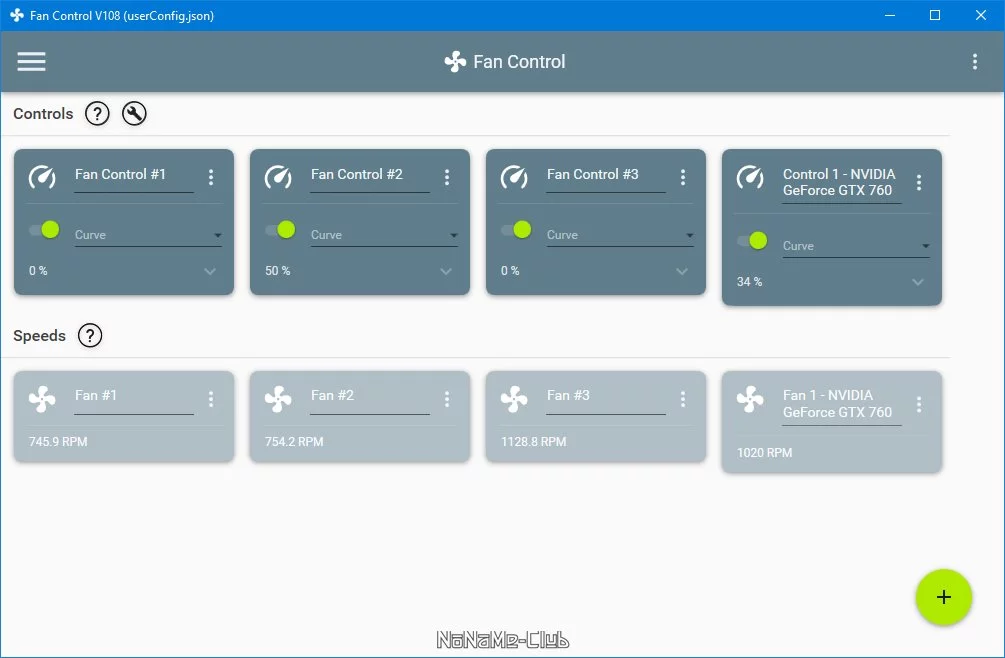Edit the Control 1 - NVIDIA GeForce name field
1005x658 pixels.
[x=842, y=184]
